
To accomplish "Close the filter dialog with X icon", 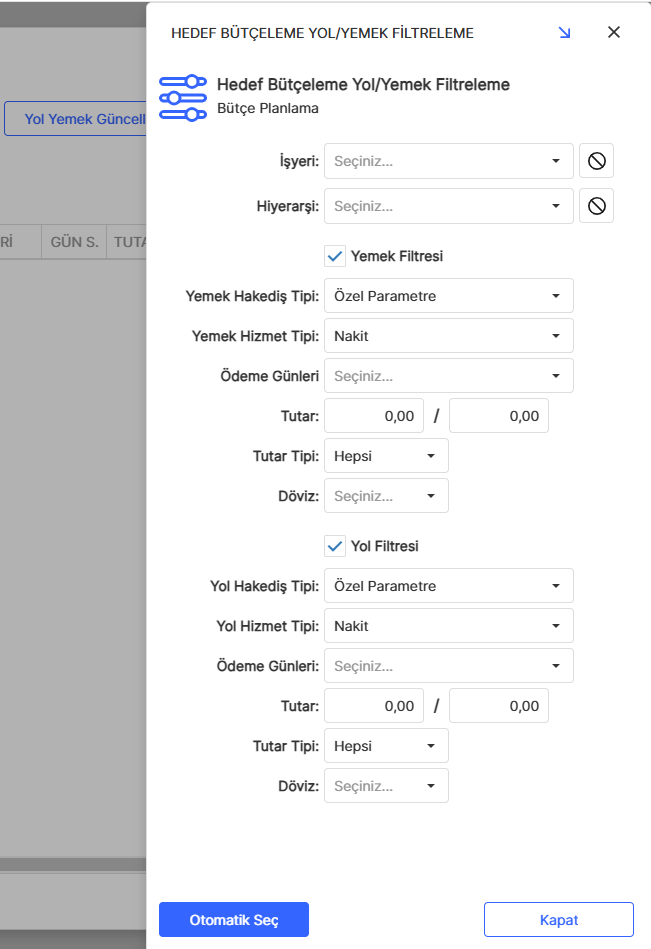I will [x=614, y=32].
